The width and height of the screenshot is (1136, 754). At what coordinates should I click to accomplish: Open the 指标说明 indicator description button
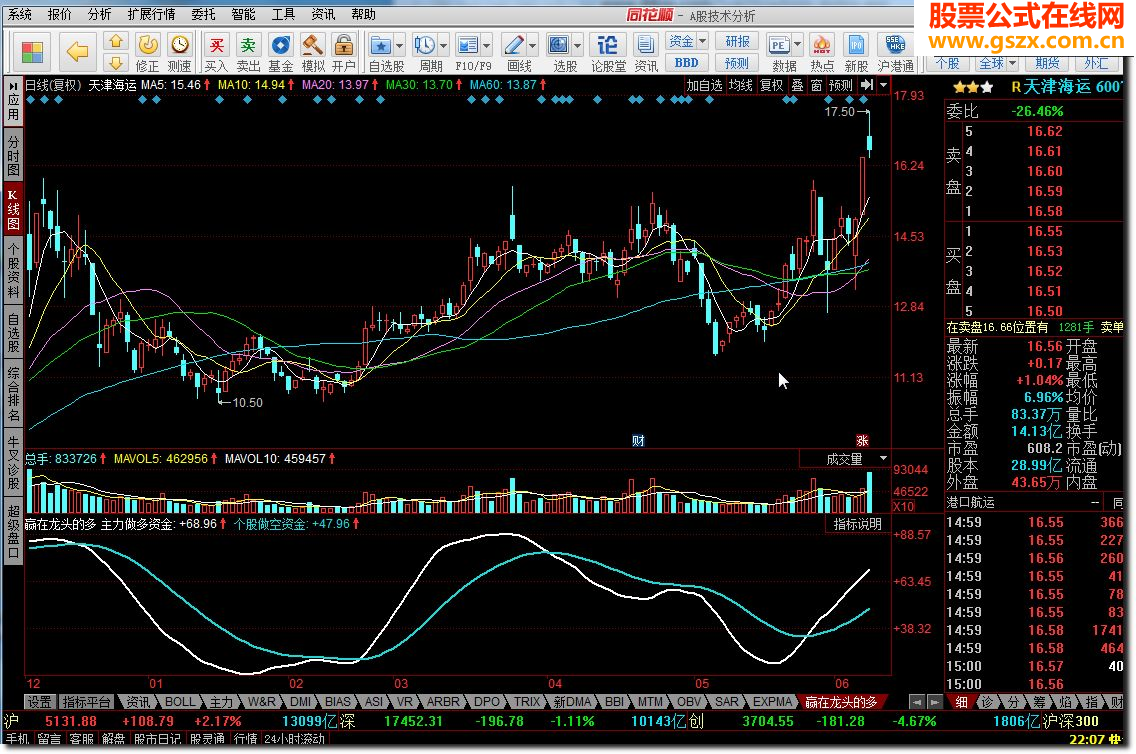[858, 524]
